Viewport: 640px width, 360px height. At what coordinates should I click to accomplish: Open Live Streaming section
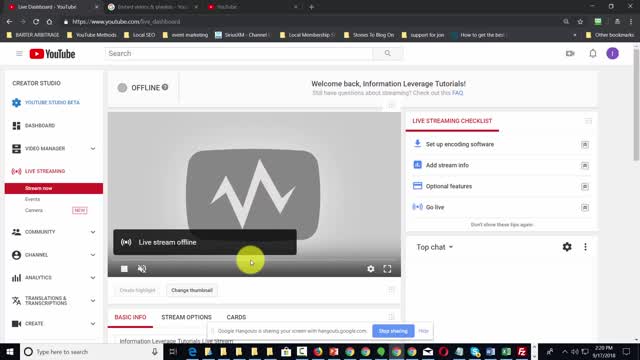(x=45, y=171)
